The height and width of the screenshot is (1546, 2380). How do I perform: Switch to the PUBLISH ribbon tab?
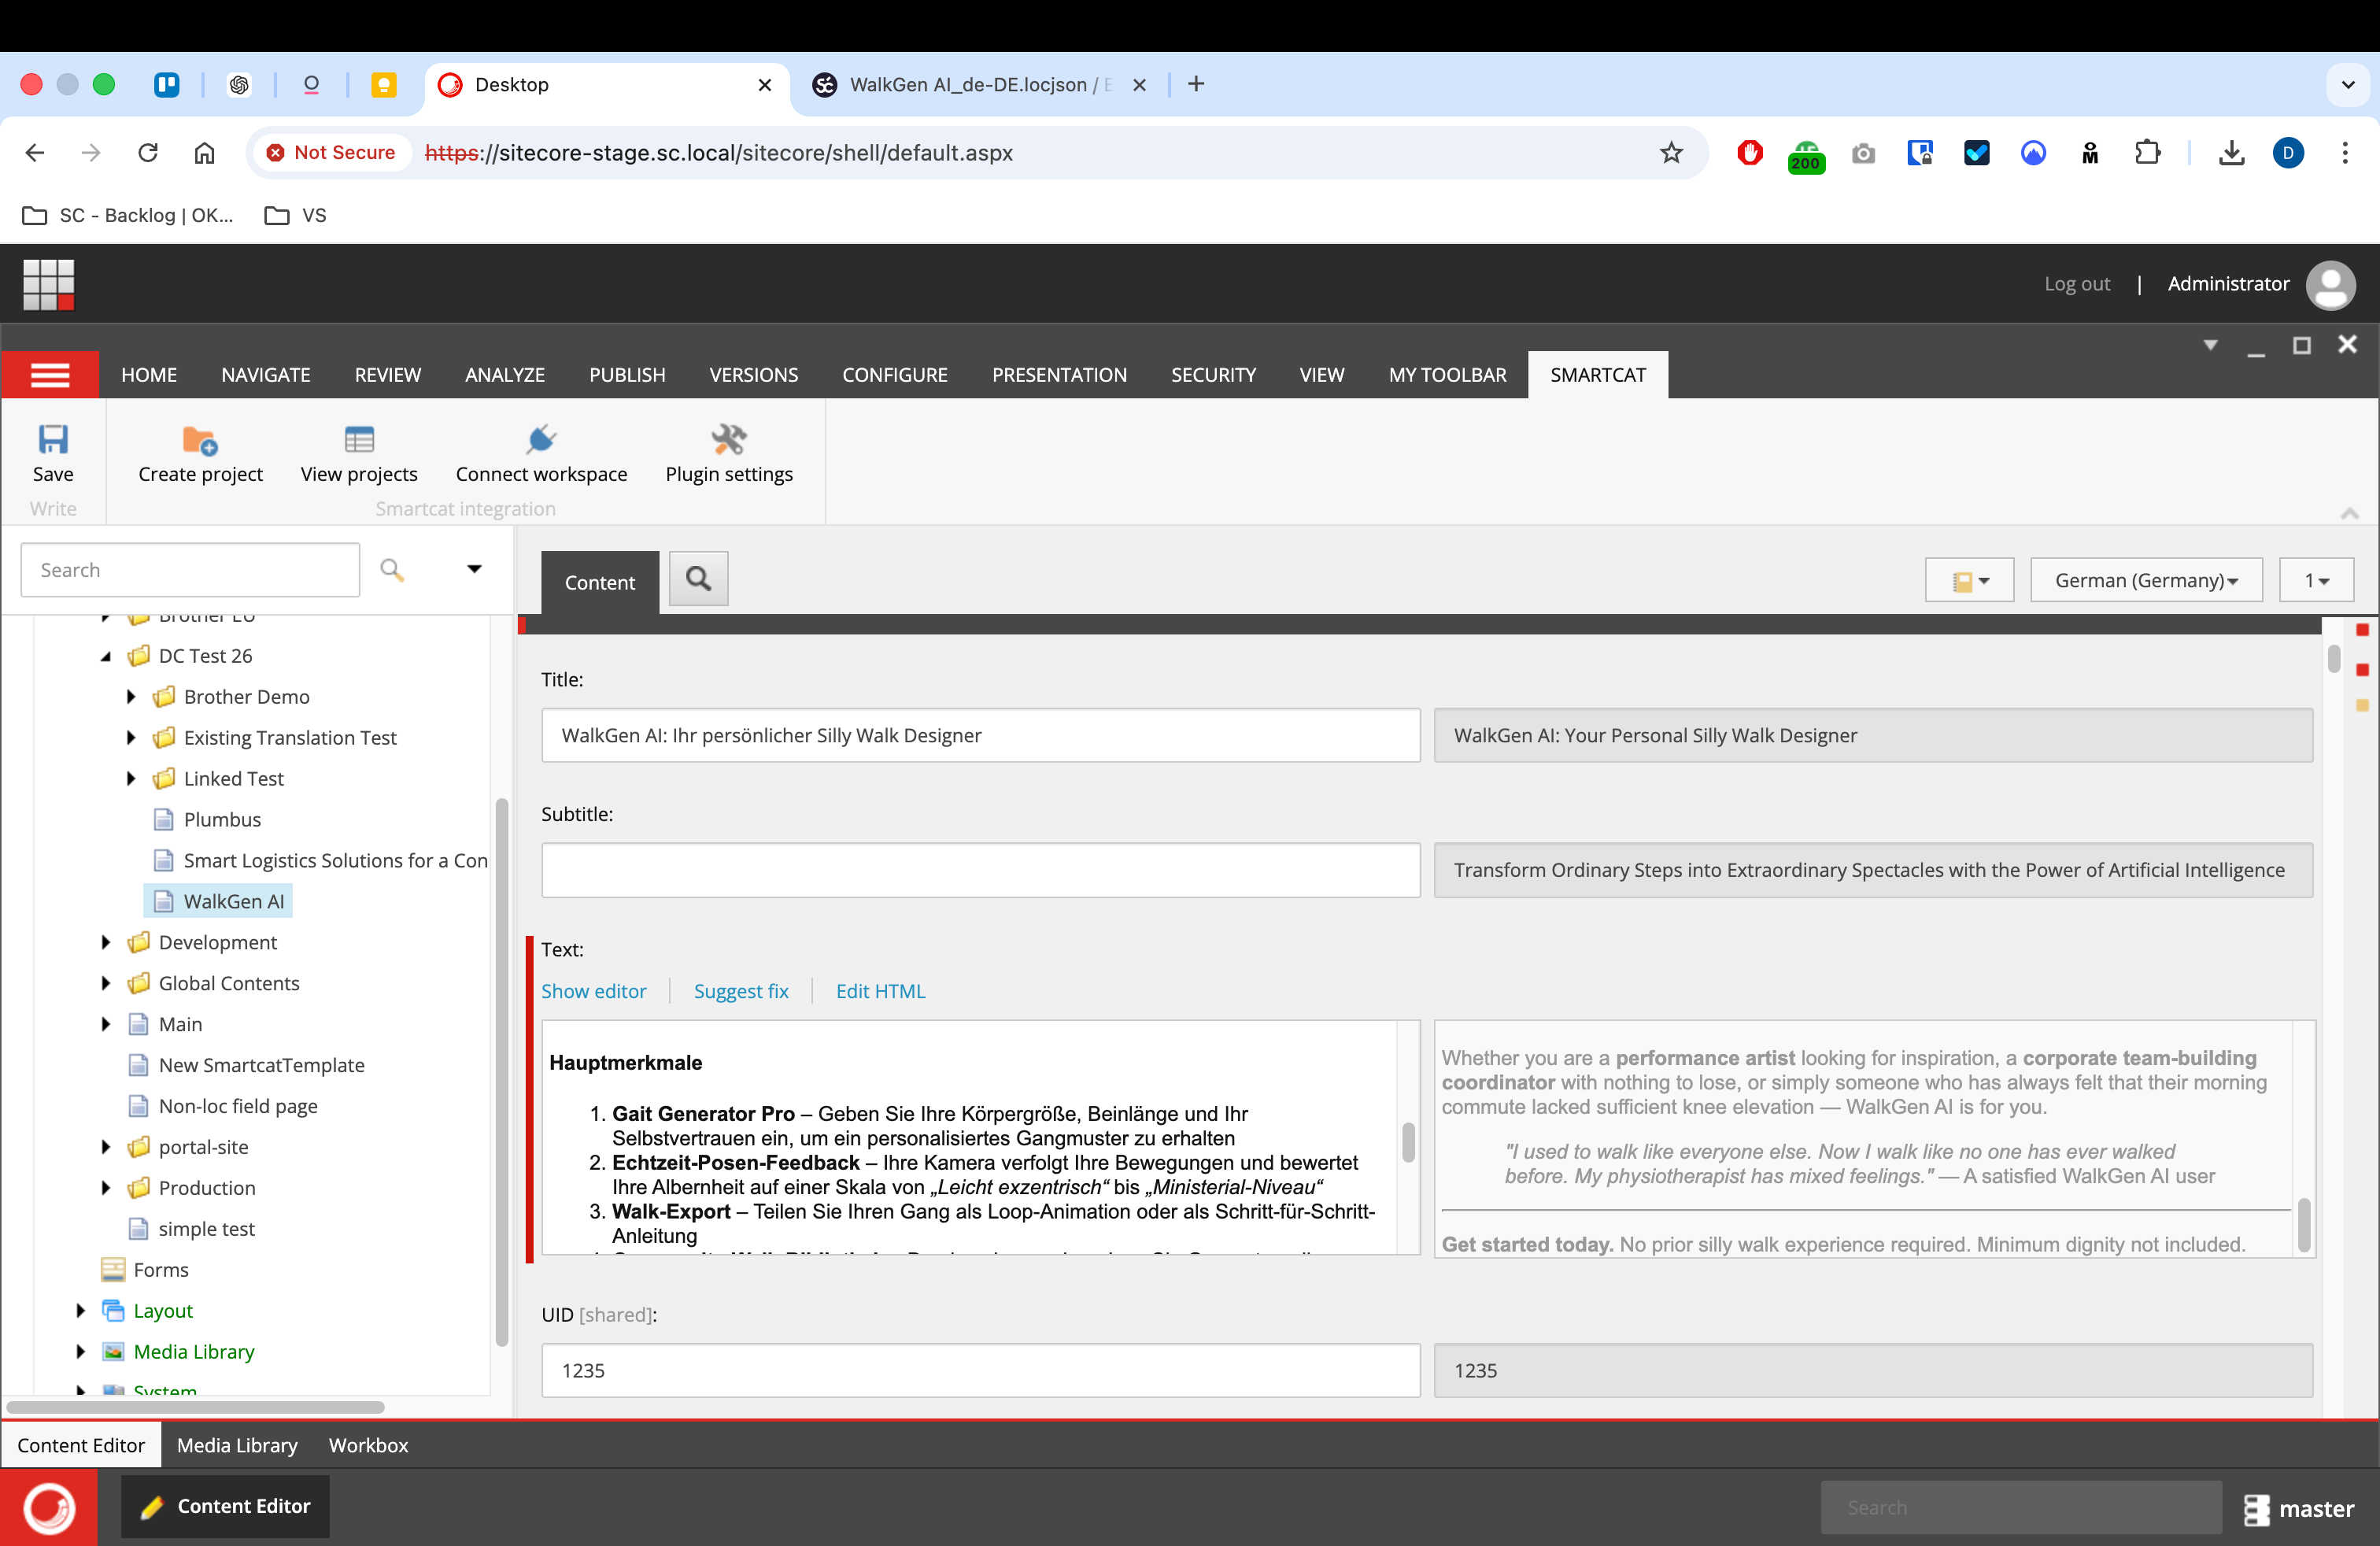[627, 375]
